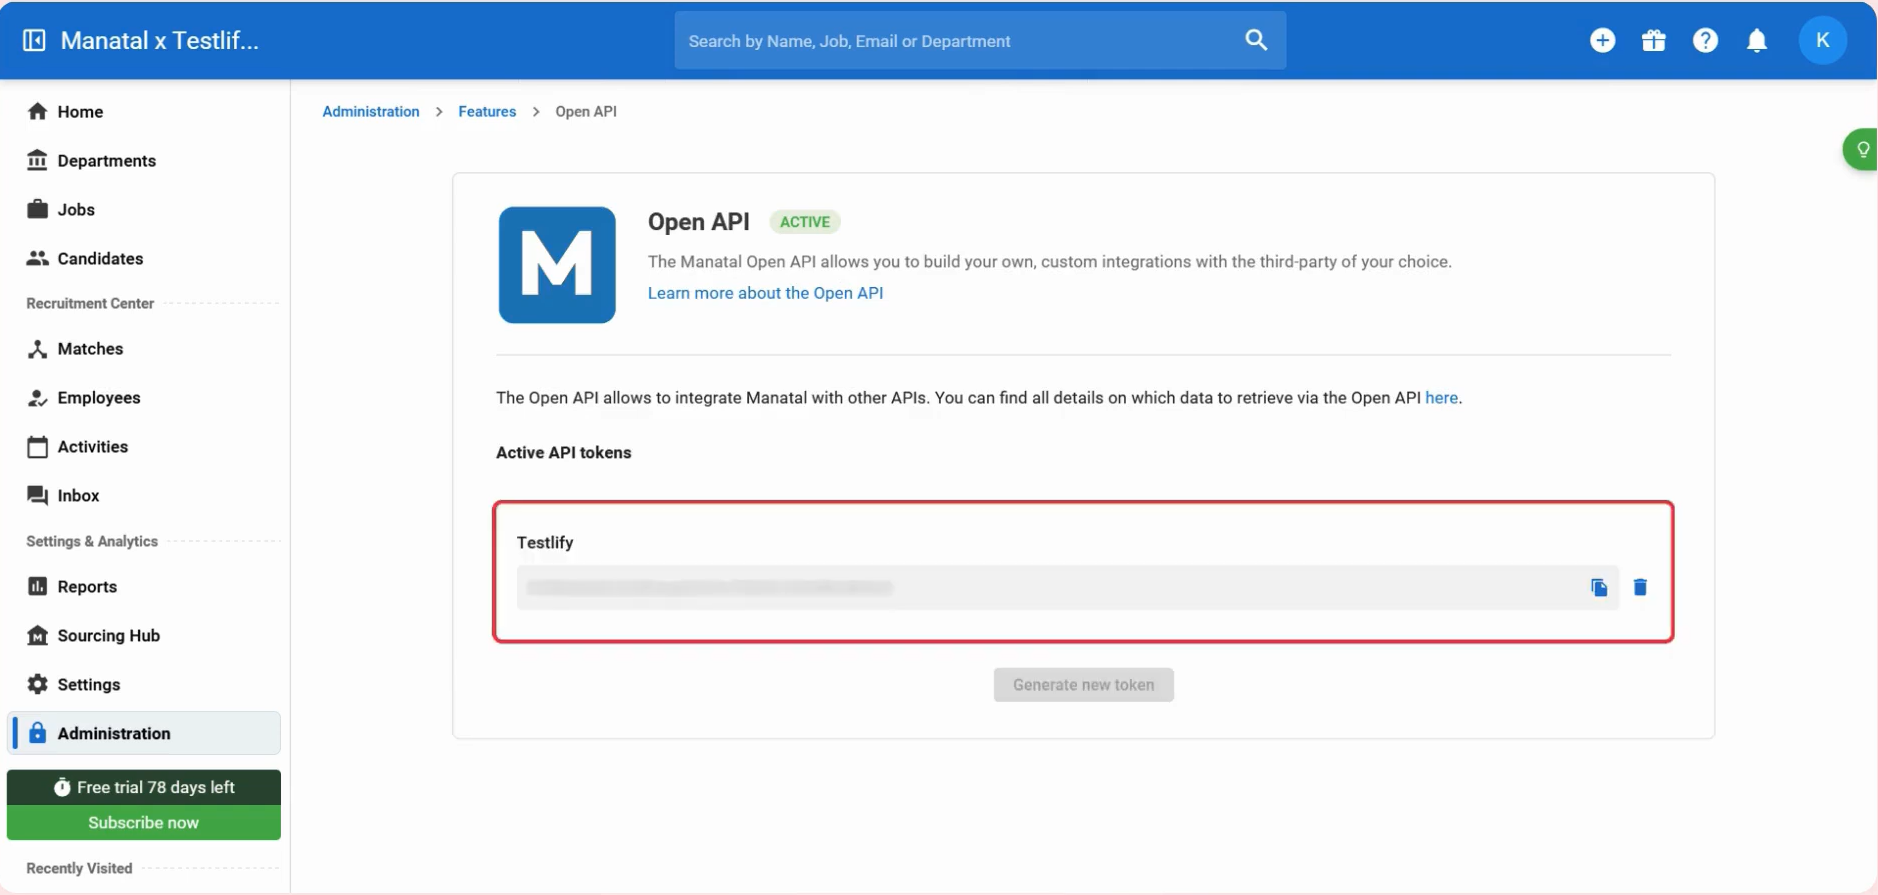Open the K user avatar menu
This screenshot has height=895, width=1878.
coord(1822,40)
